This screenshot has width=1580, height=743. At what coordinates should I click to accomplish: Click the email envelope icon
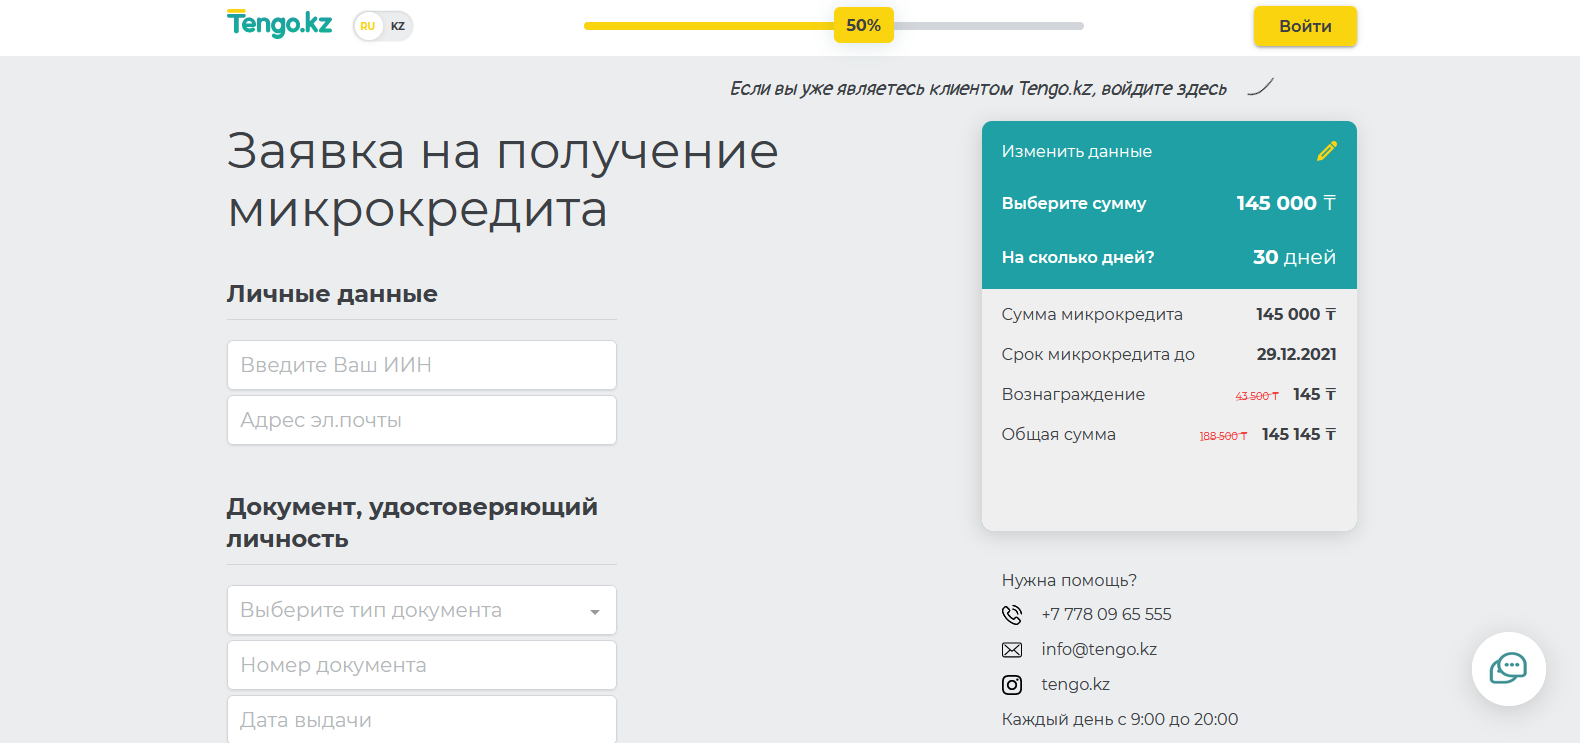click(x=1012, y=650)
